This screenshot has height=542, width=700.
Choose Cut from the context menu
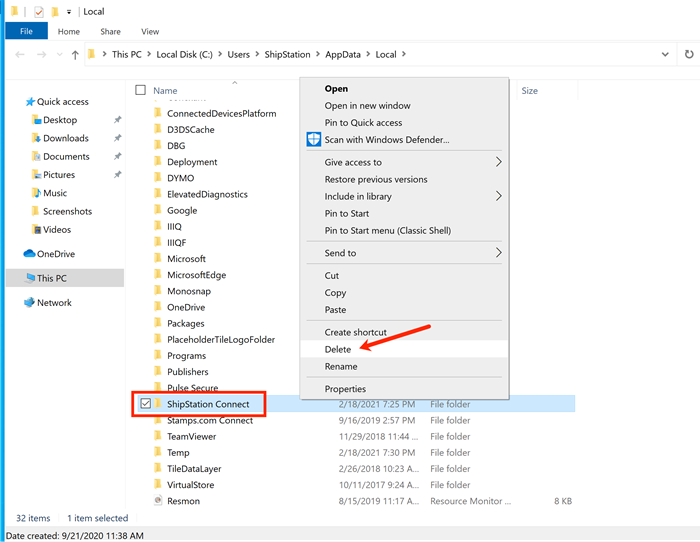[332, 276]
